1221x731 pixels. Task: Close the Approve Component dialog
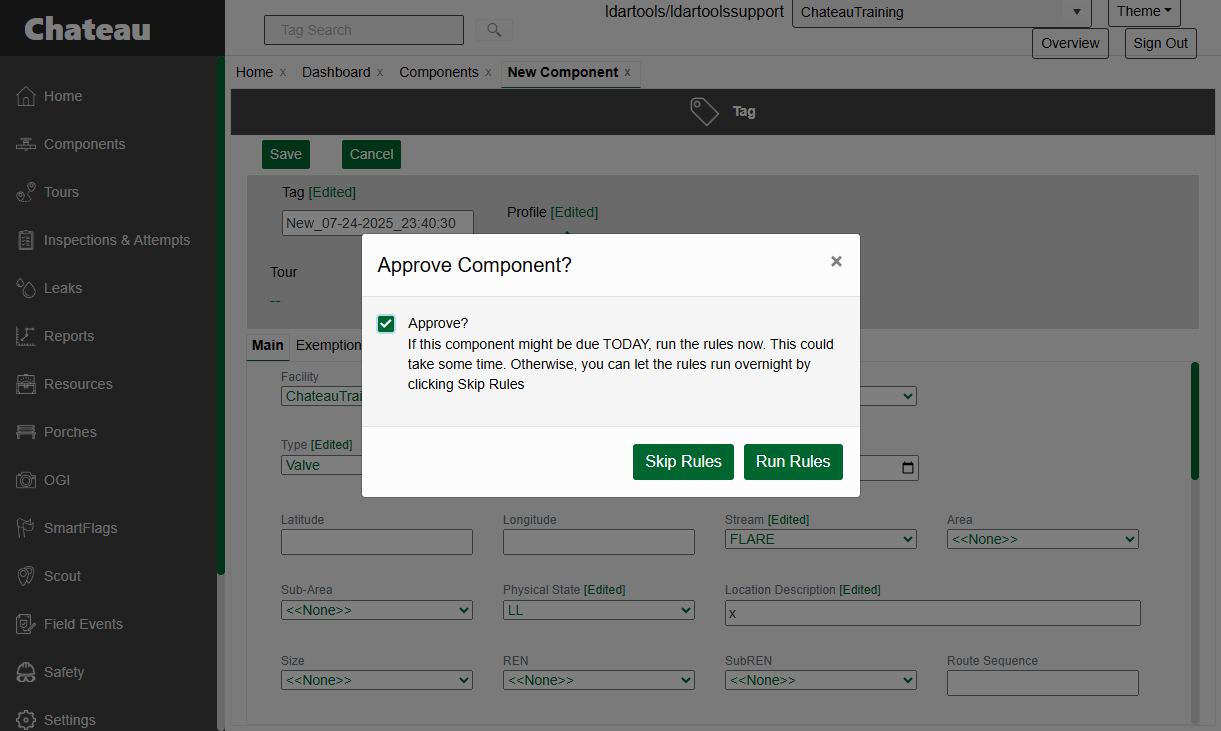click(836, 261)
